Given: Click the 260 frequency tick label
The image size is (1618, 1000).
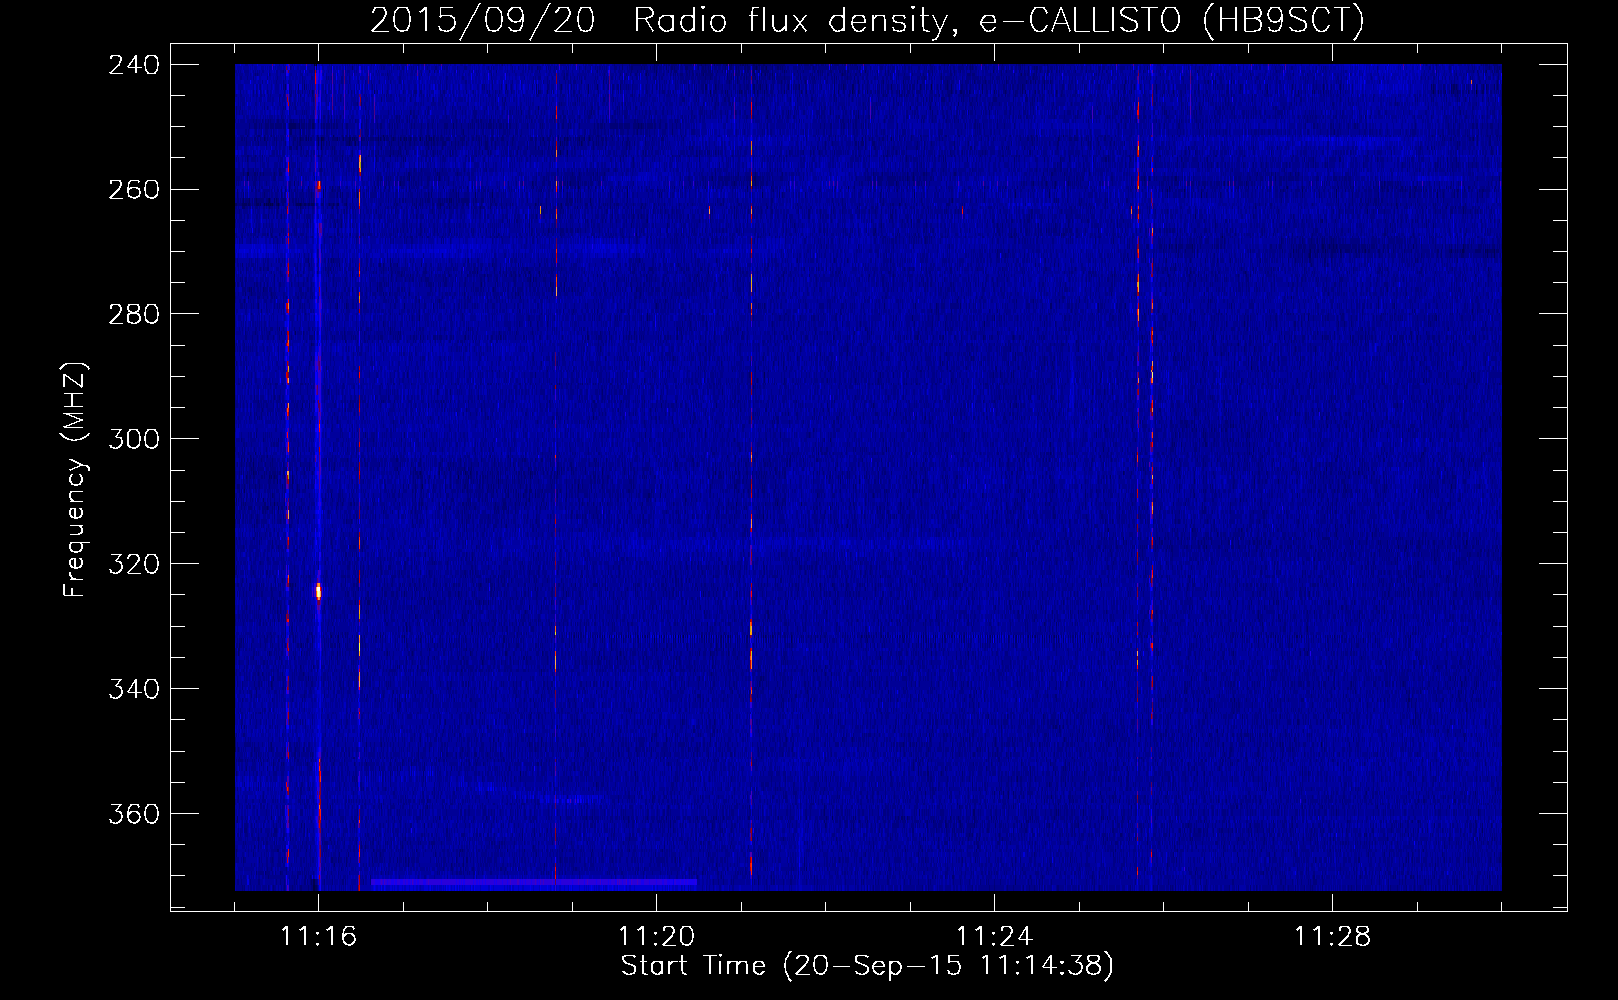Looking at the screenshot, I should (134, 190).
